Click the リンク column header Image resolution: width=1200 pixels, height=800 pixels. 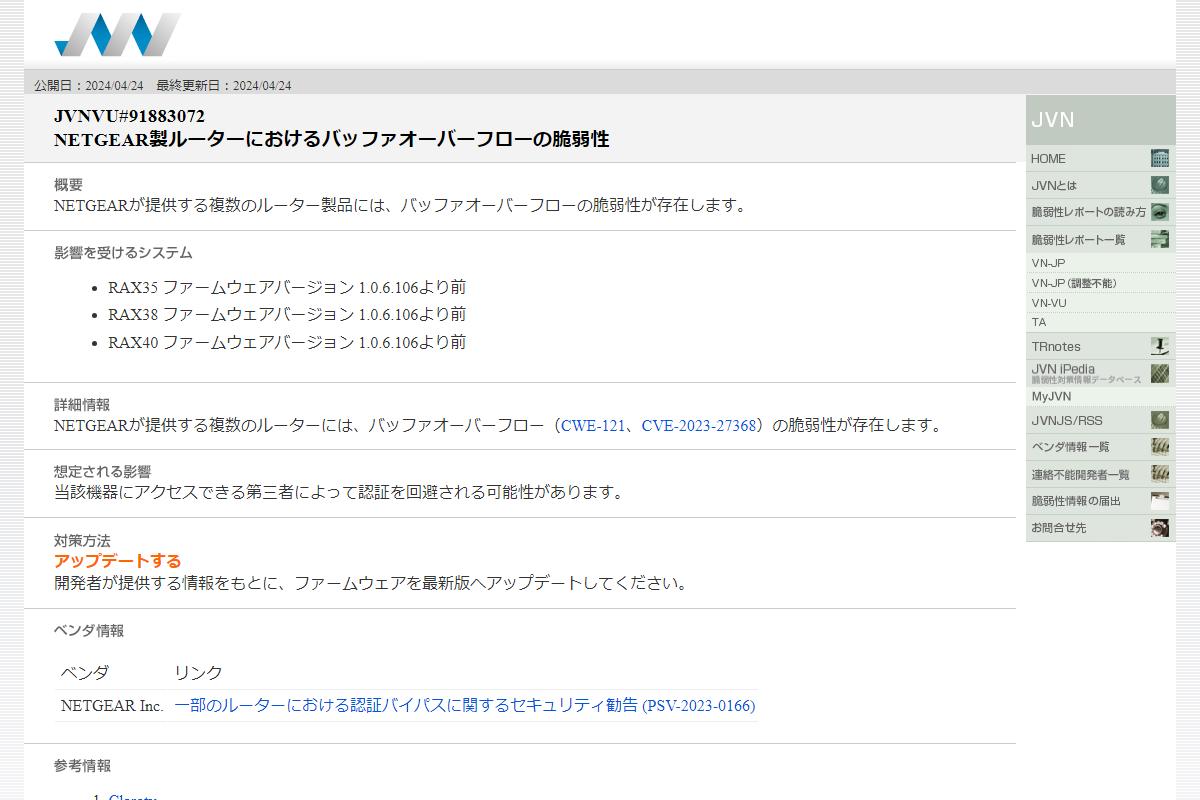tap(198, 673)
